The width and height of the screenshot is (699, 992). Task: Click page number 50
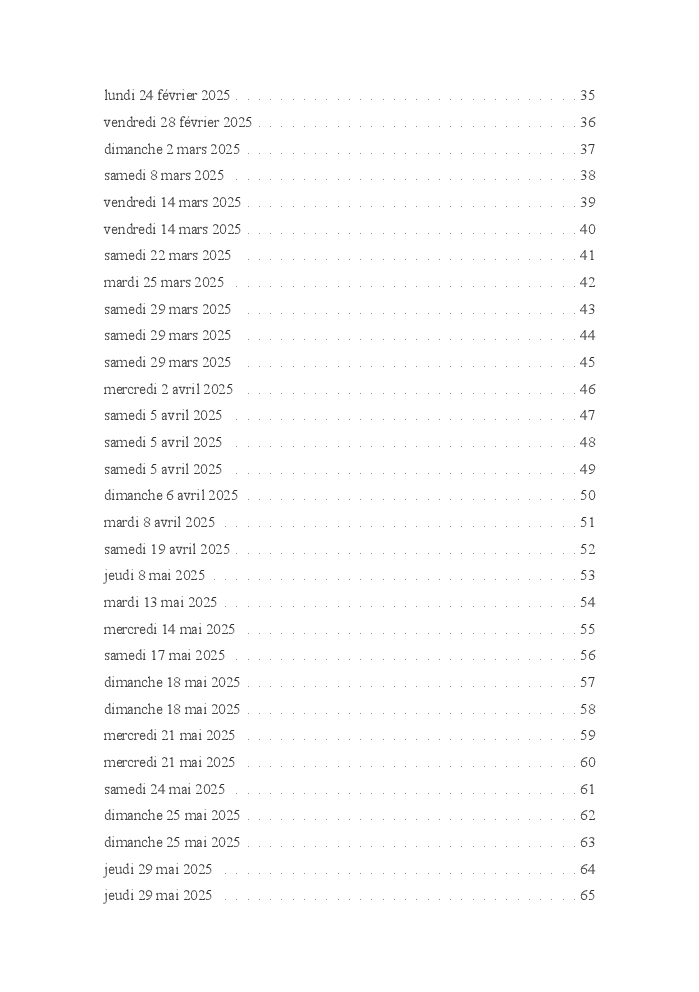coord(588,495)
